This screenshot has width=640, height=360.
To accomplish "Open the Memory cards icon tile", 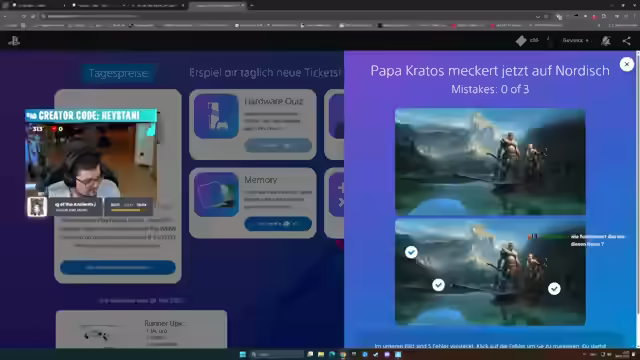I will click(x=216, y=194).
